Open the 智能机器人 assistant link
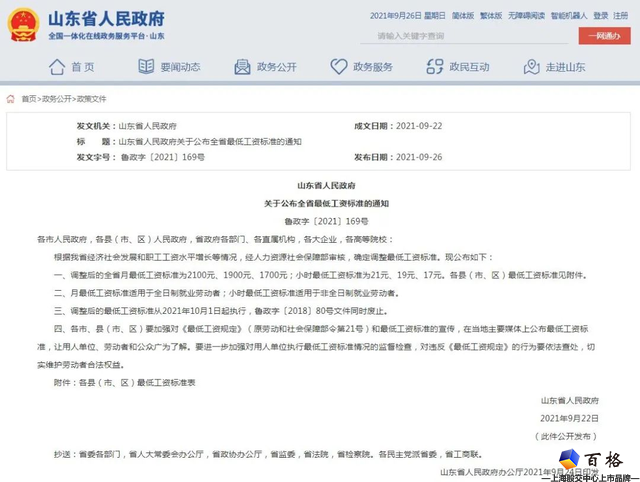The height and width of the screenshot is (482, 640). pyautogui.click(x=569, y=16)
